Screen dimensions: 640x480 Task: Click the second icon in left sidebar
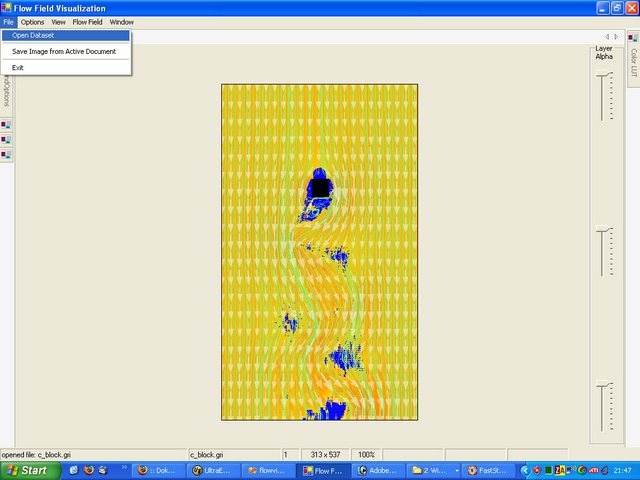coord(6,140)
